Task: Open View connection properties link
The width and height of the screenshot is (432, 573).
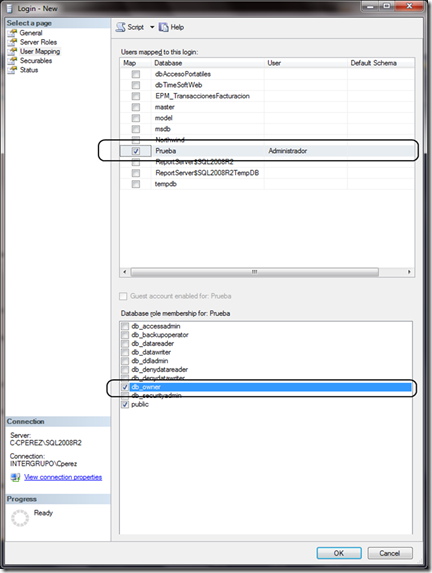Action: click(x=63, y=477)
